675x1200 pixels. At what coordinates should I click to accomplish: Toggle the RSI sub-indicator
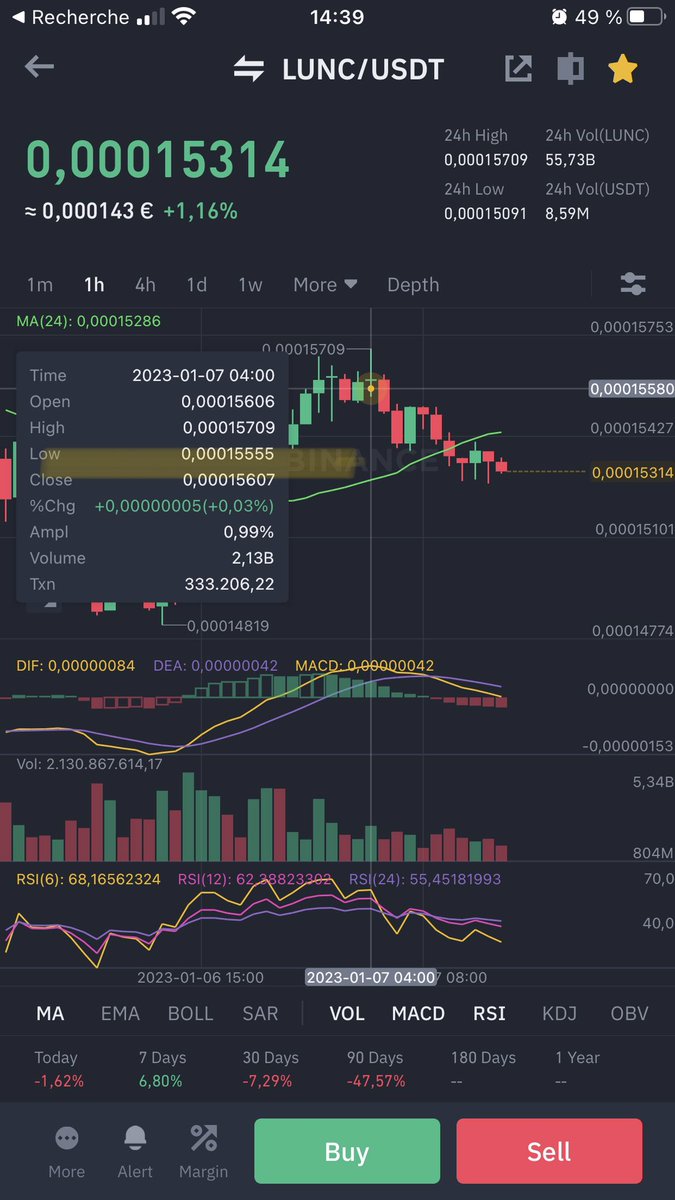[x=489, y=1013]
